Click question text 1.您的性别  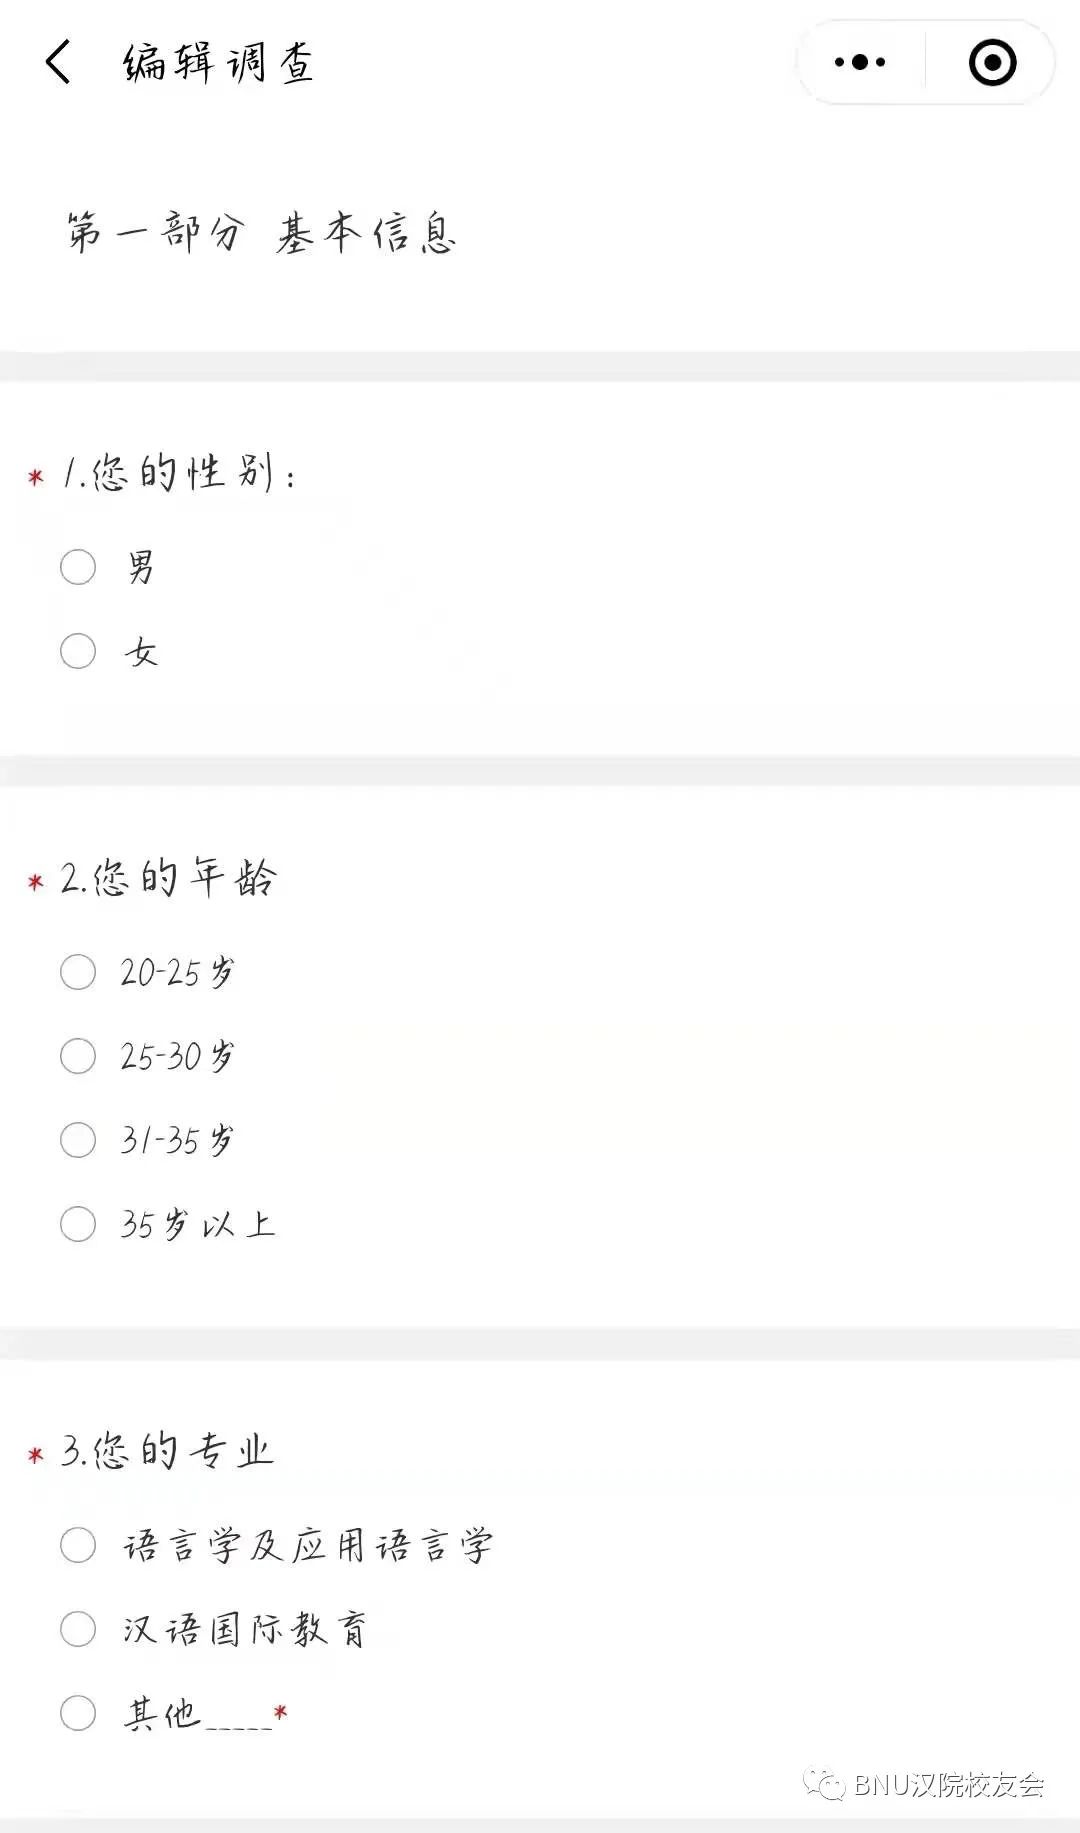(175, 472)
